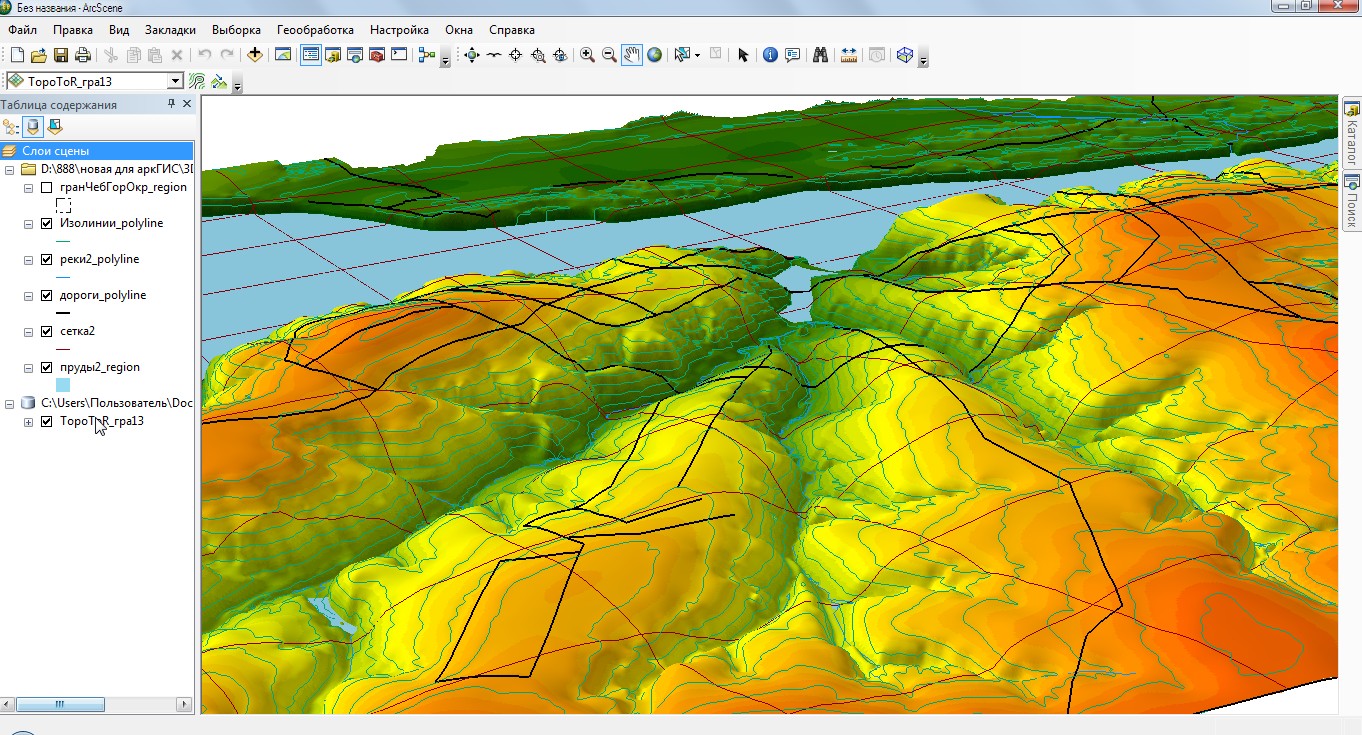Open the TopoToR_гра13 layer dropdown
The image size is (1362, 735).
coord(176,81)
